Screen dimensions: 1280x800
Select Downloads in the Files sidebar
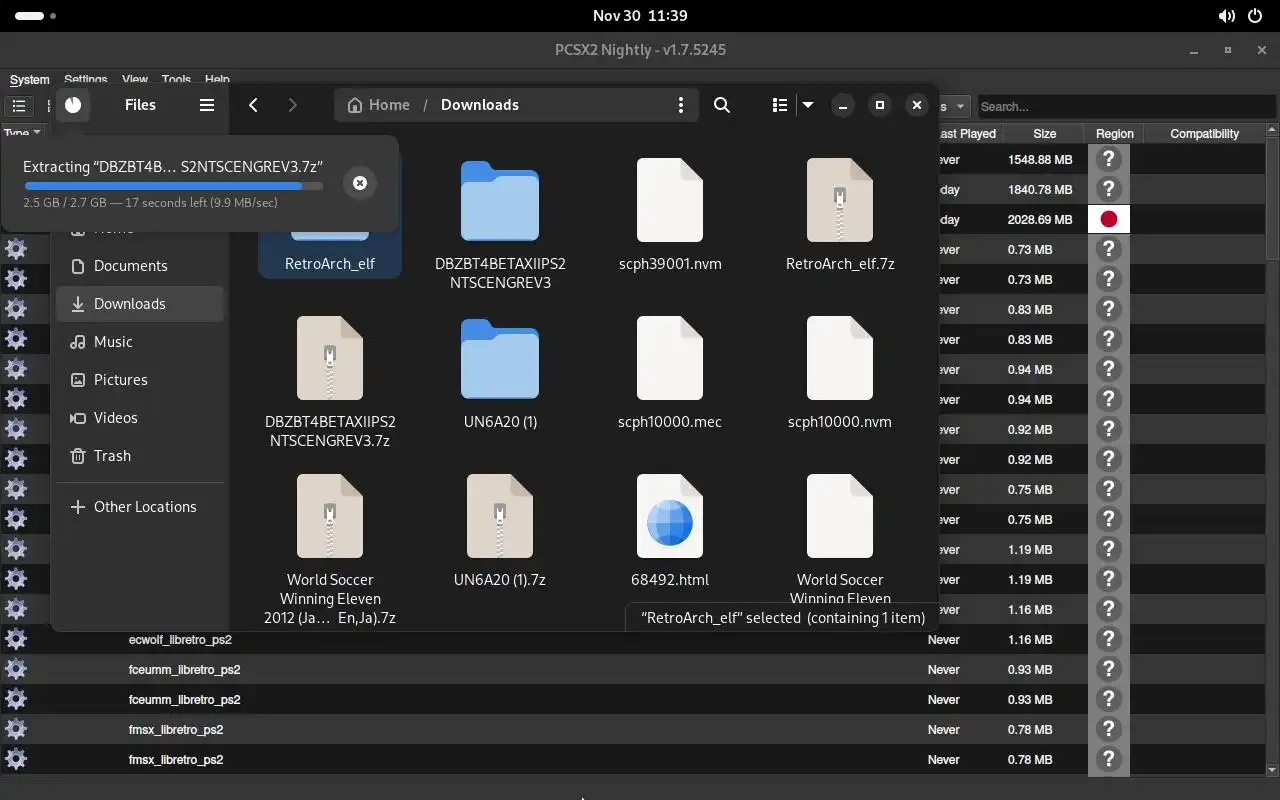coord(140,304)
